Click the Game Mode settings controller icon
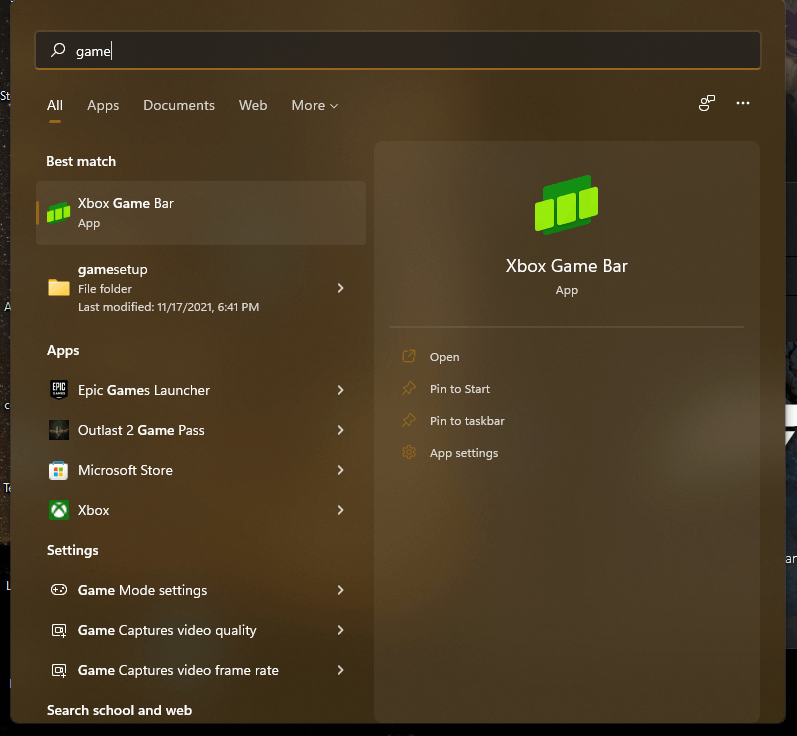Screen dimensions: 797x736 (59, 590)
